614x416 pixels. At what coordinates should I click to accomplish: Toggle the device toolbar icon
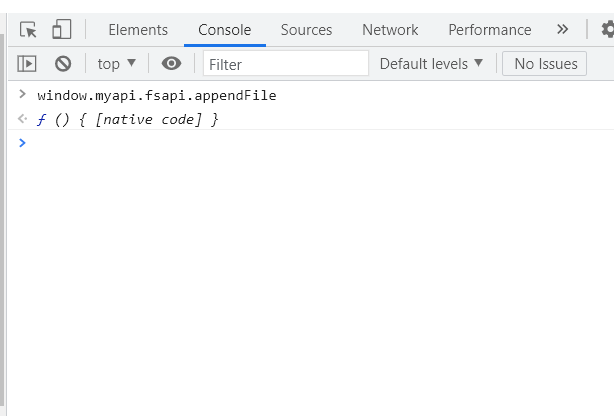pos(62,30)
